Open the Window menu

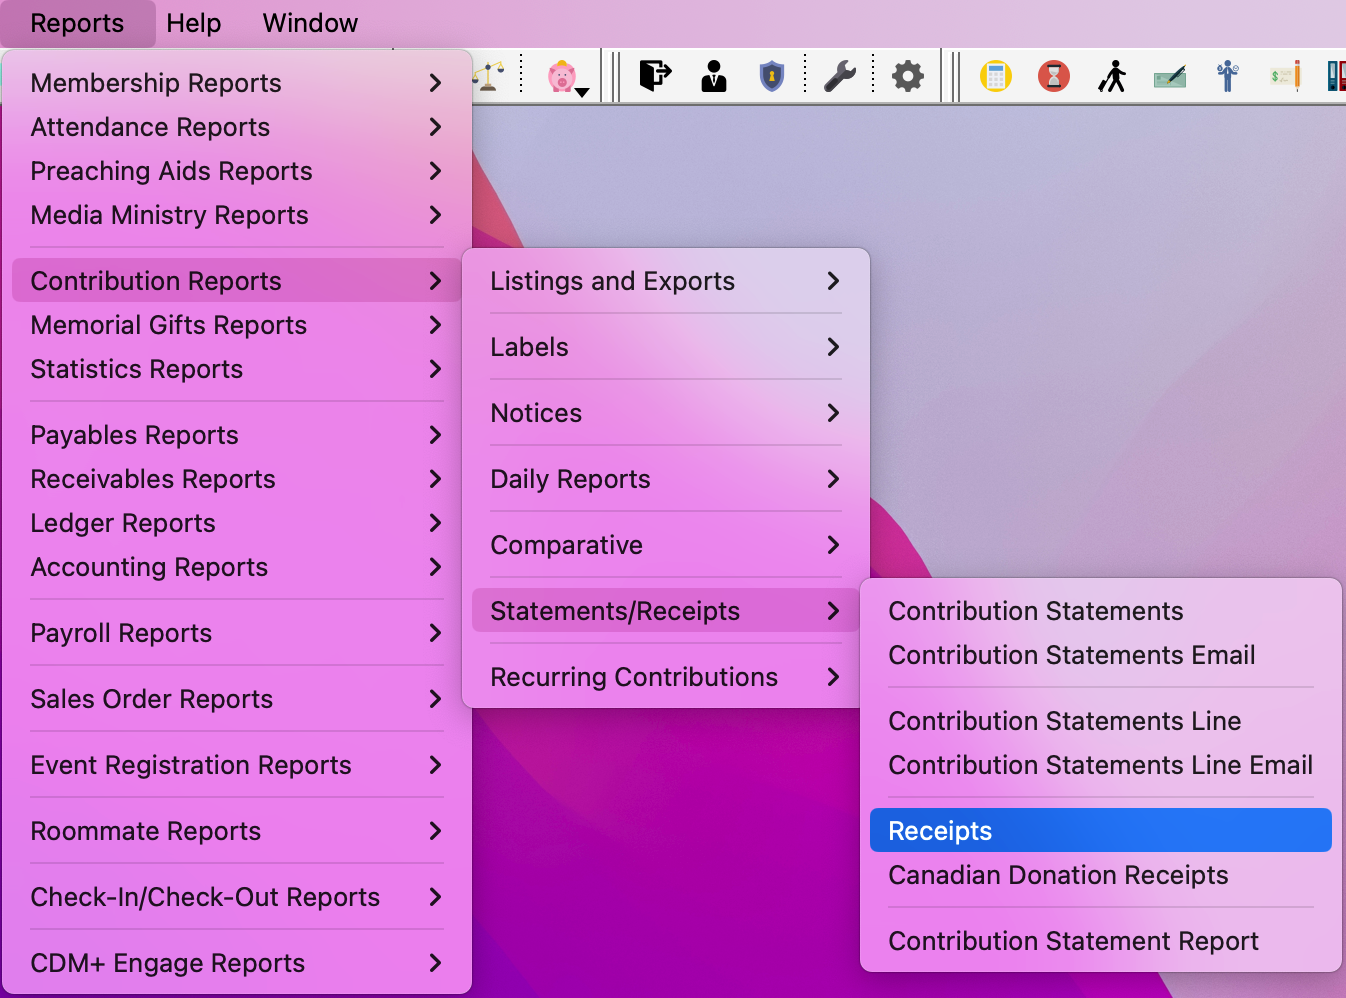pos(310,23)
